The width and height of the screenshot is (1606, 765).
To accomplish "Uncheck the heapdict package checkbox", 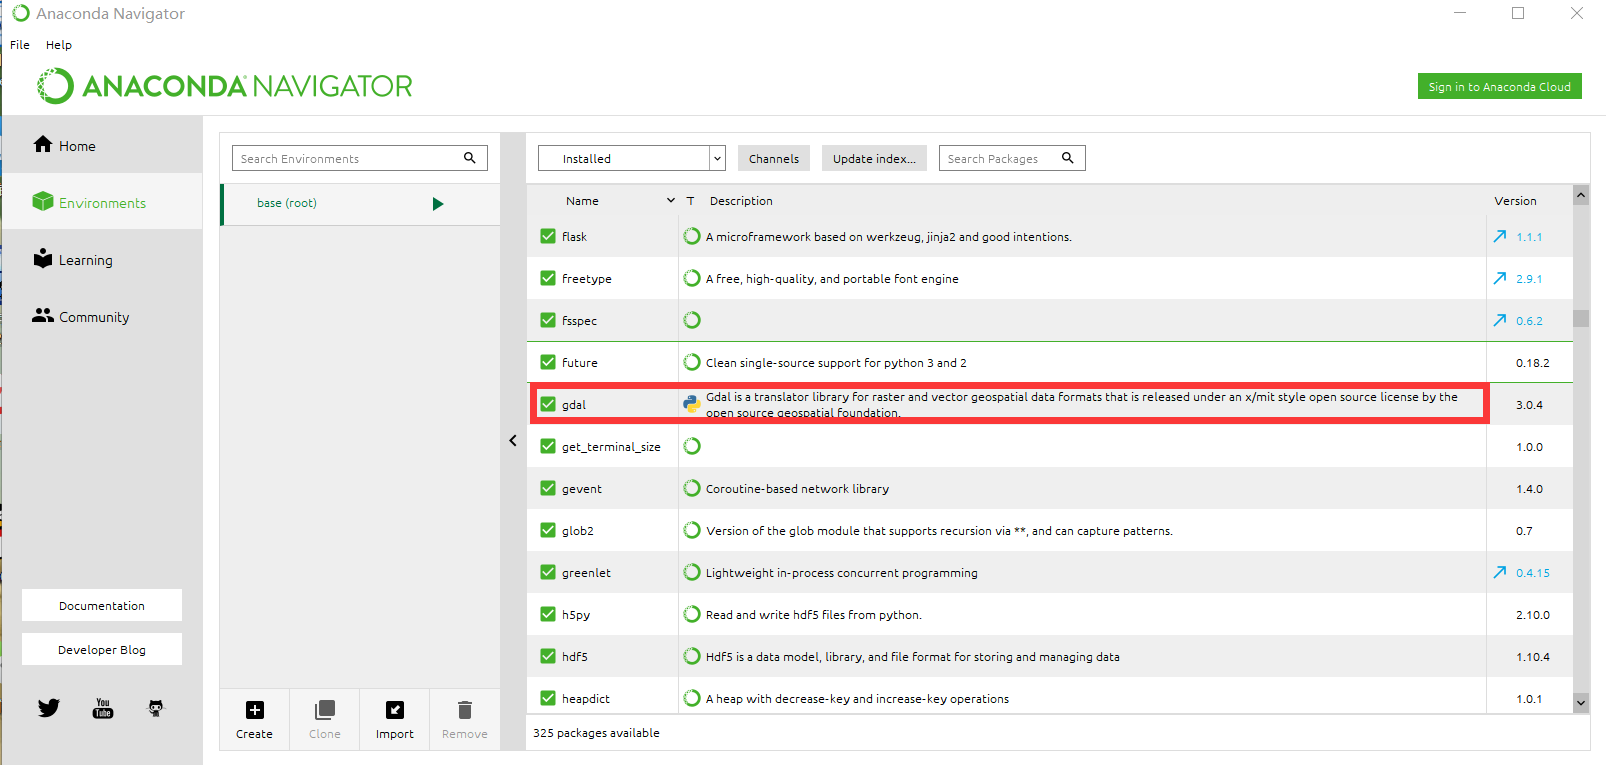I will point(548,698).
